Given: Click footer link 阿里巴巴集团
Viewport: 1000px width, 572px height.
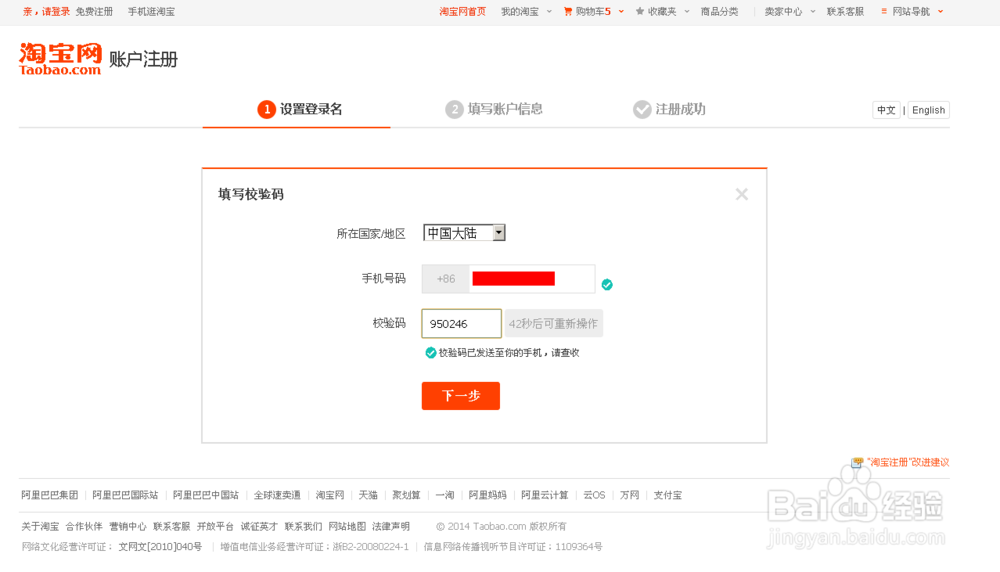Looking at the screenshot, I should [50, 495].
